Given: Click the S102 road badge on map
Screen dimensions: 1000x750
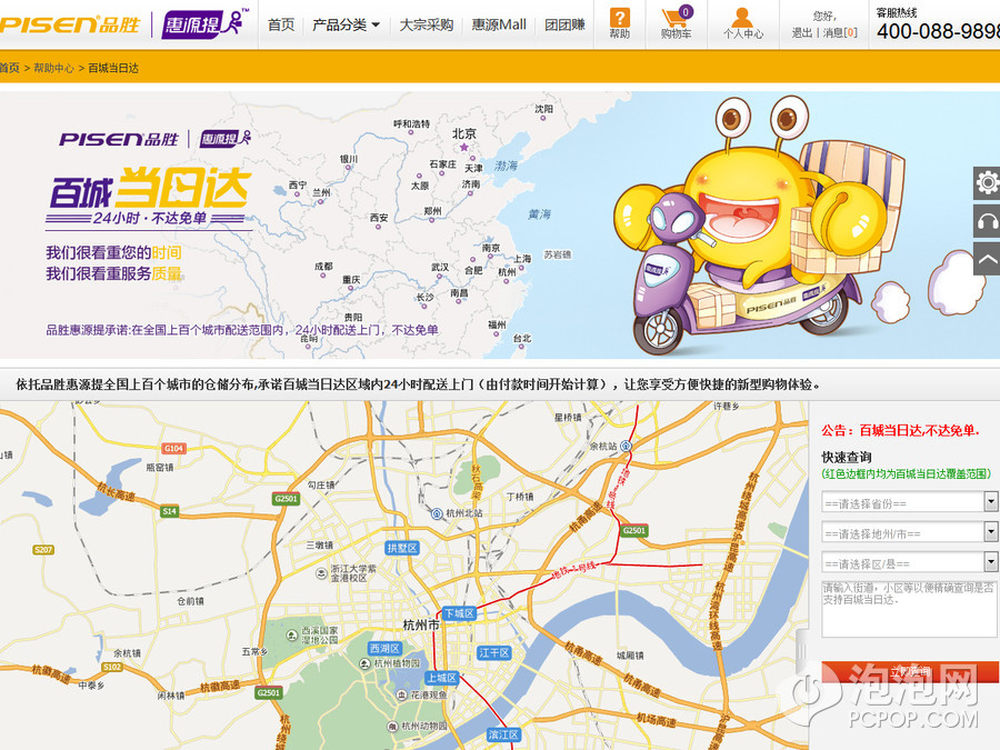Looking at the screenshot, I should coord(112,667).
